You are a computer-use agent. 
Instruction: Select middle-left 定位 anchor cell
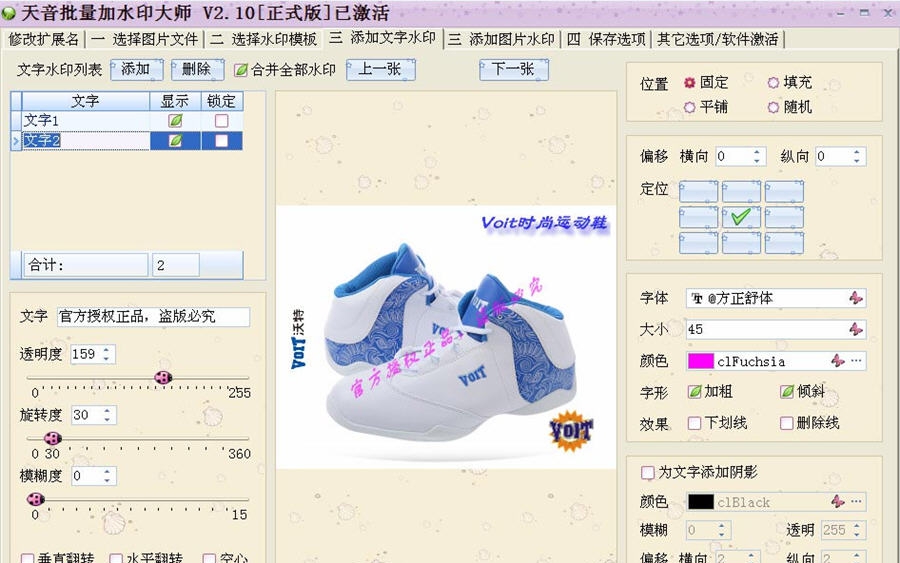point(698,217)
